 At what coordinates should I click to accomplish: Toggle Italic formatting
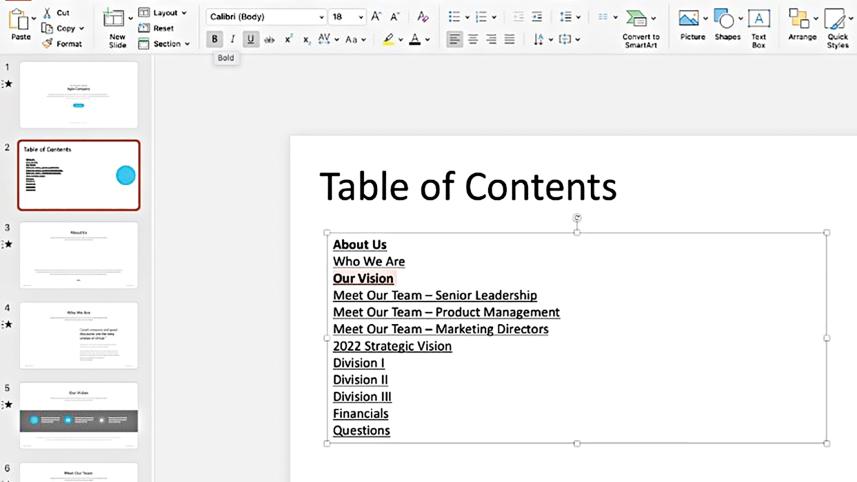[x=233, y=39]
